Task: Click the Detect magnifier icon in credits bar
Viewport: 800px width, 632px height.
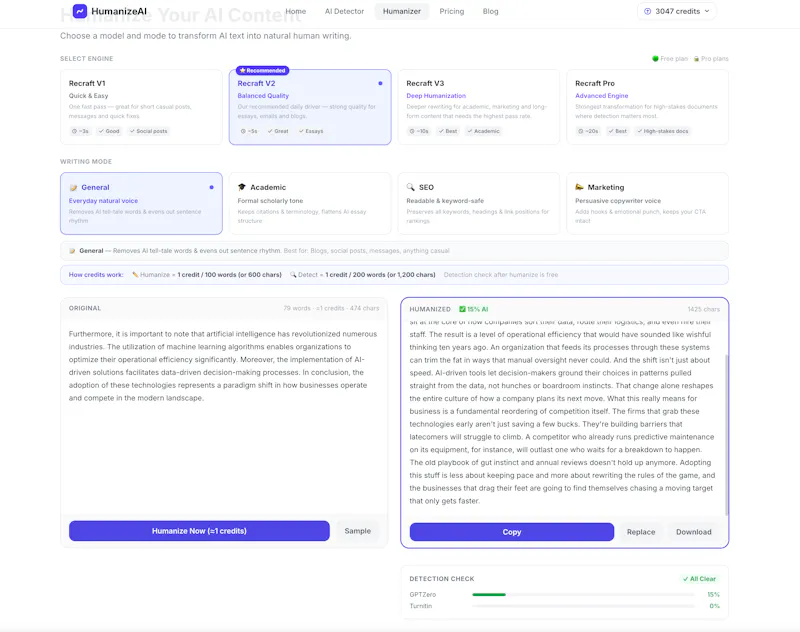Action: [x=293, y=274]
